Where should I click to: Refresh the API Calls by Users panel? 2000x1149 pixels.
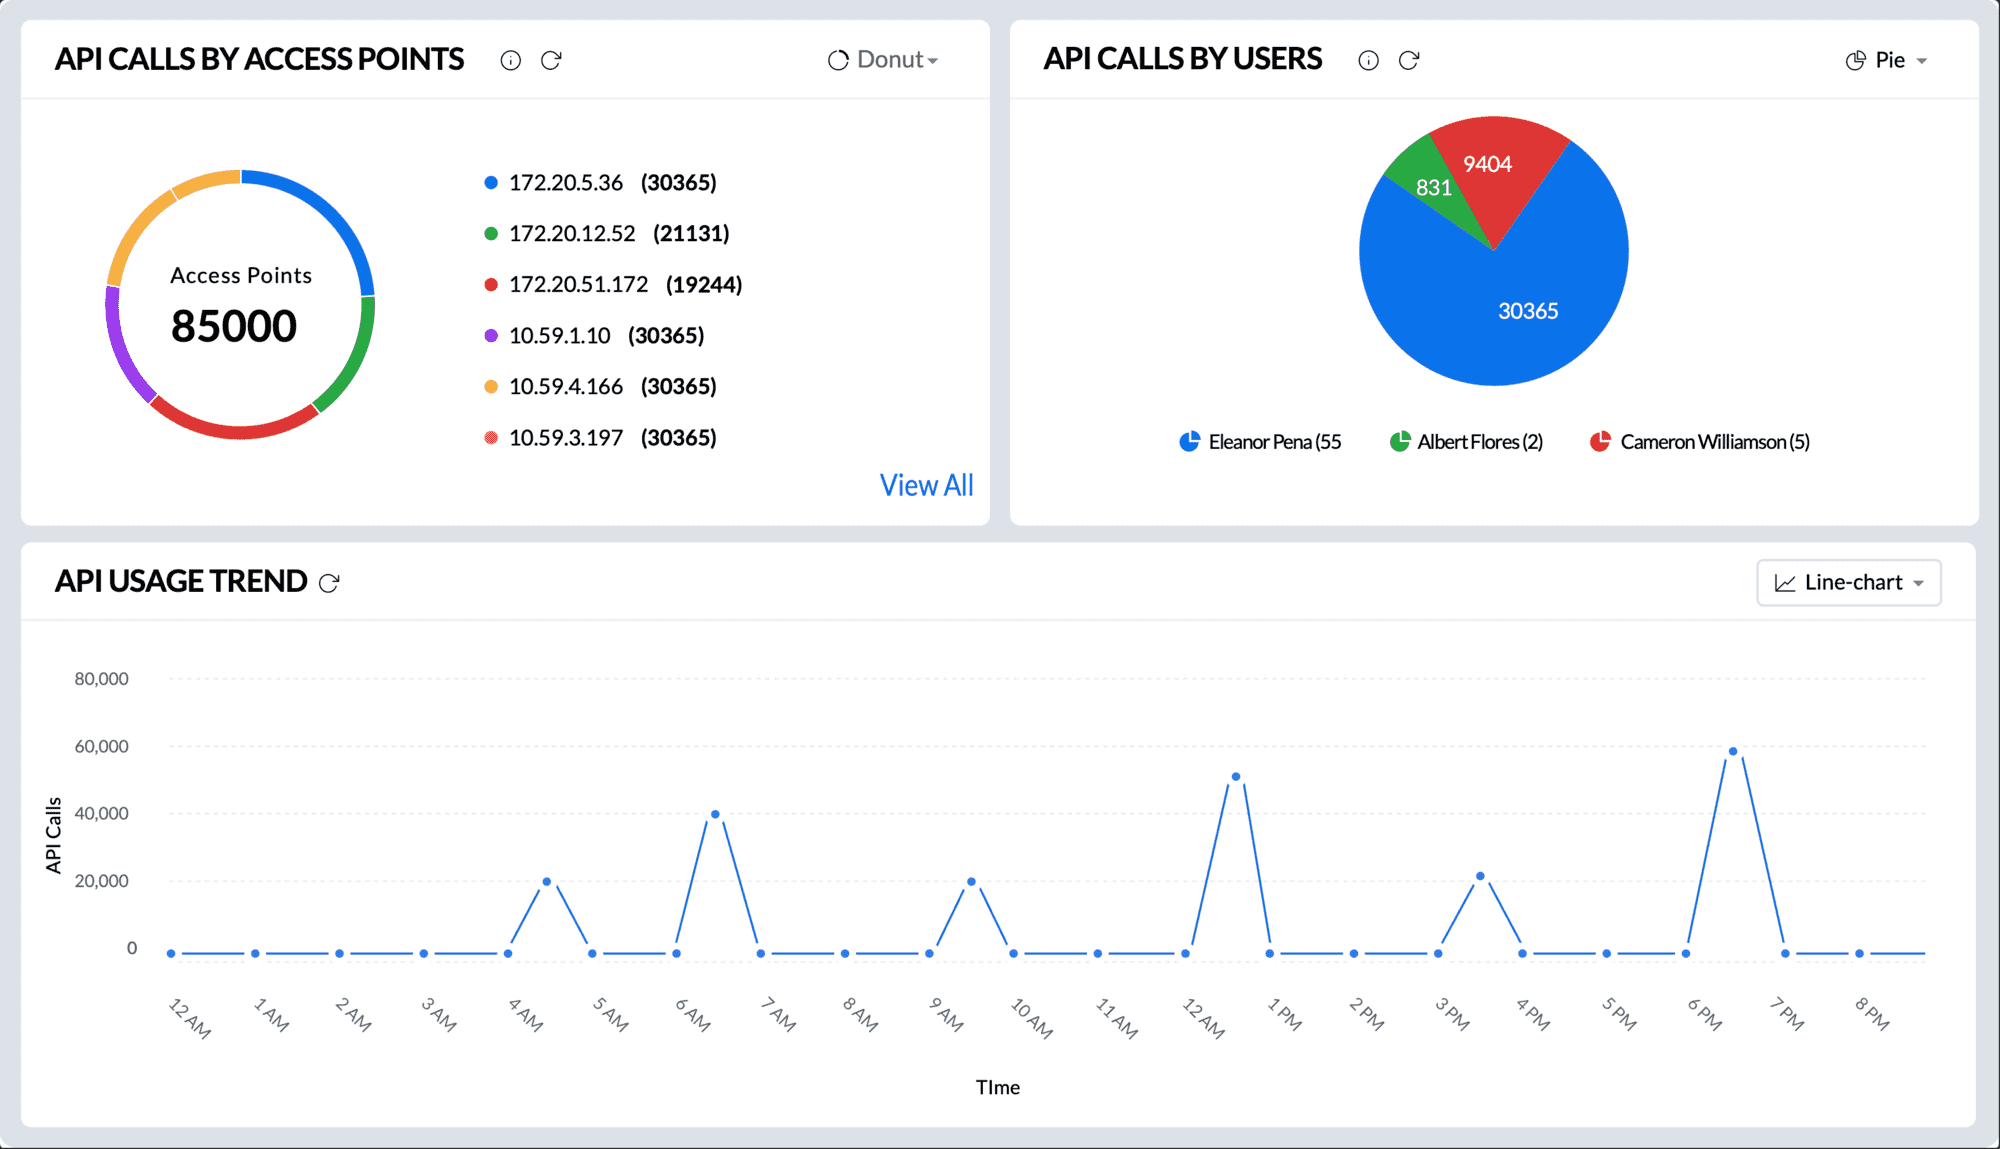(x=1409, y=60)
